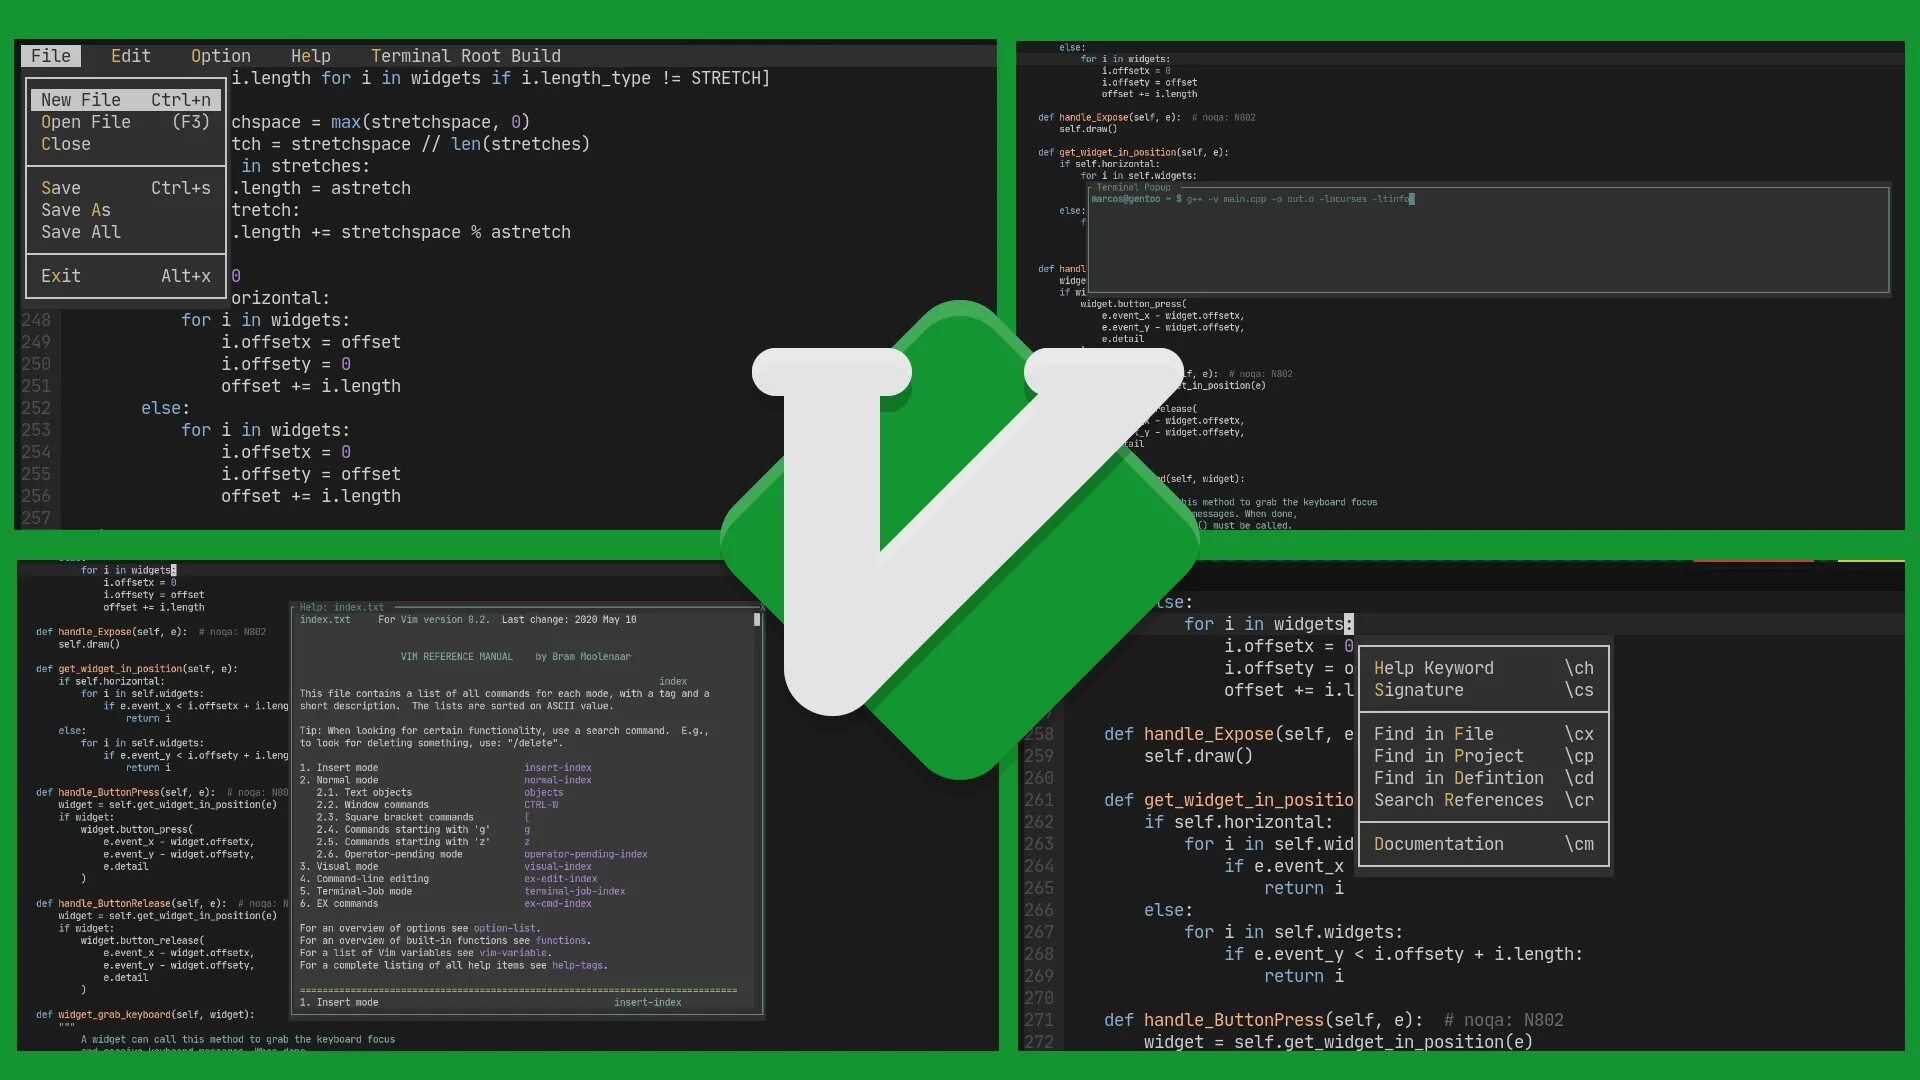Screen dimensions: 1920x1080
Task: Click the Vim logo in the center
Action: [x=960, y=540]
